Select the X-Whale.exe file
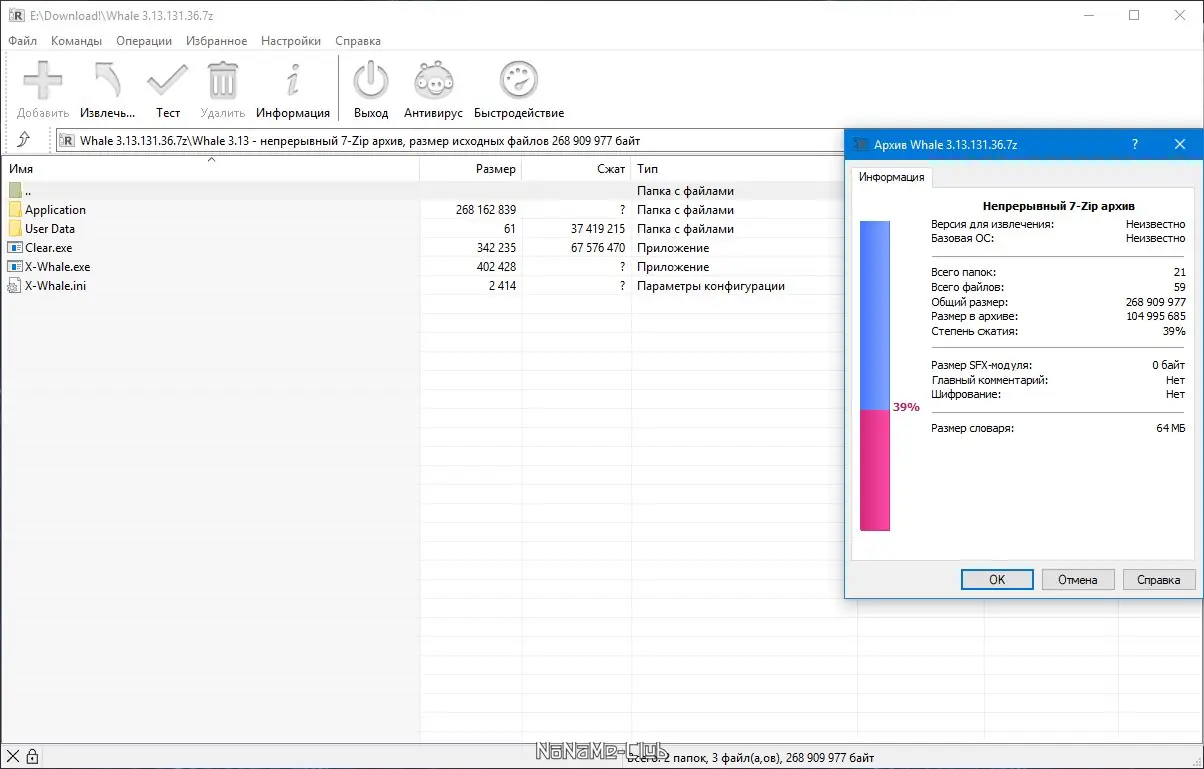Image resolution: width=1204 pixels, height=769 pixels. click(56, 266)
